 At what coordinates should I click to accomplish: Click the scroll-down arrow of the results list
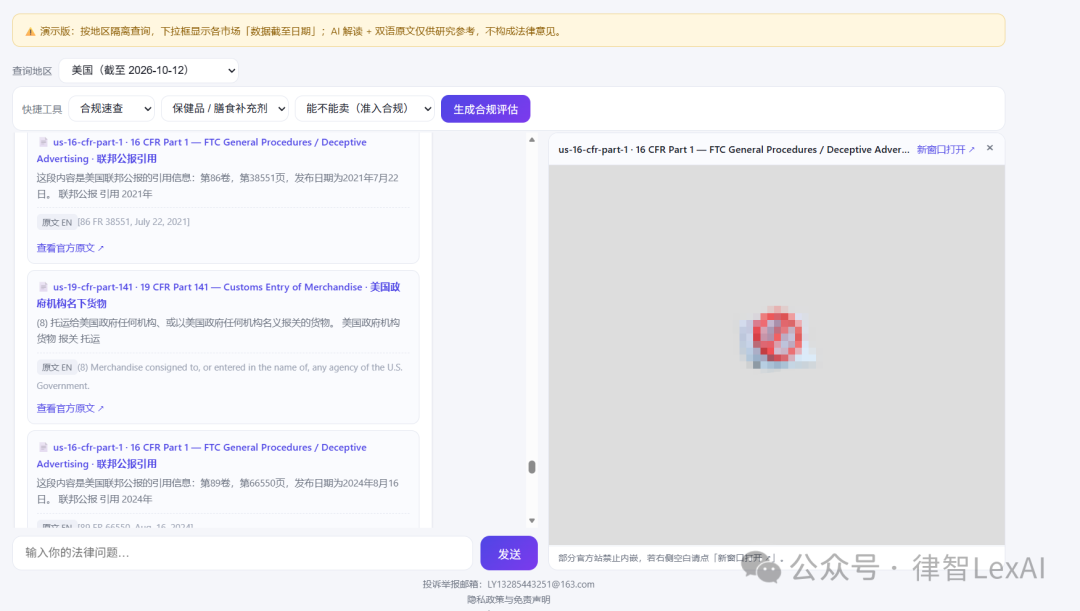tap(532, 521)
